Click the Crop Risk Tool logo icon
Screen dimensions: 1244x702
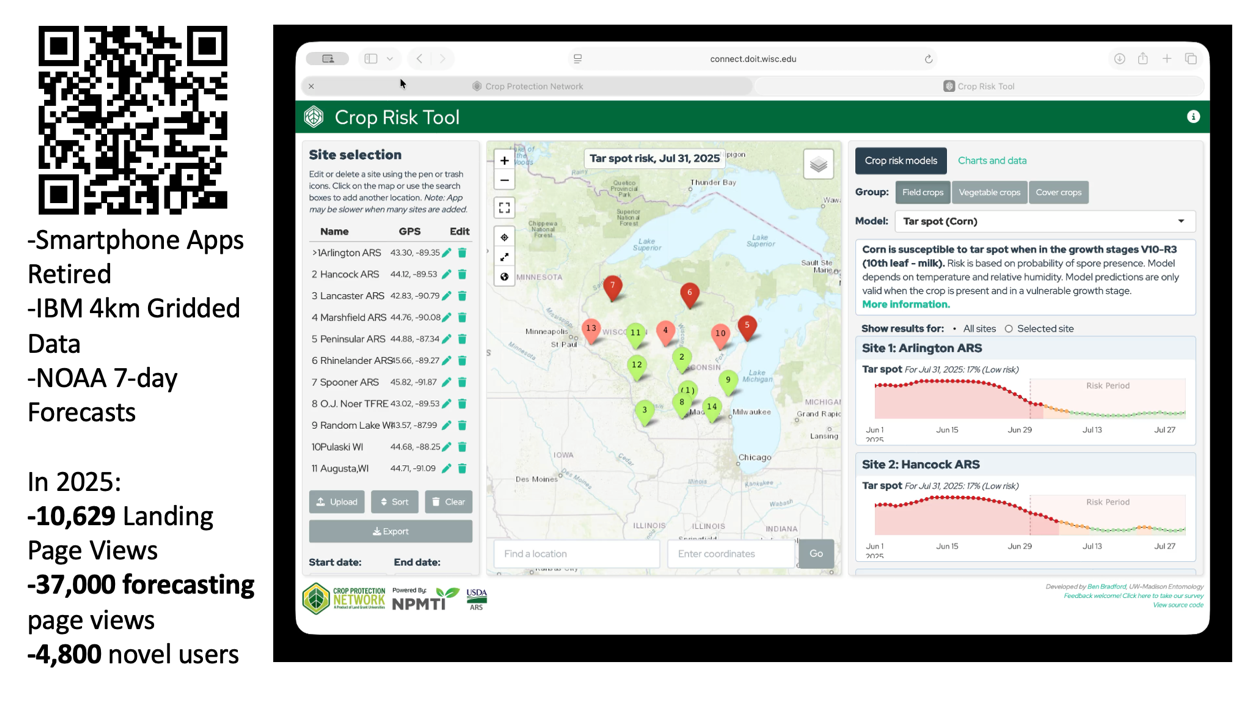[x=314, y=117]
